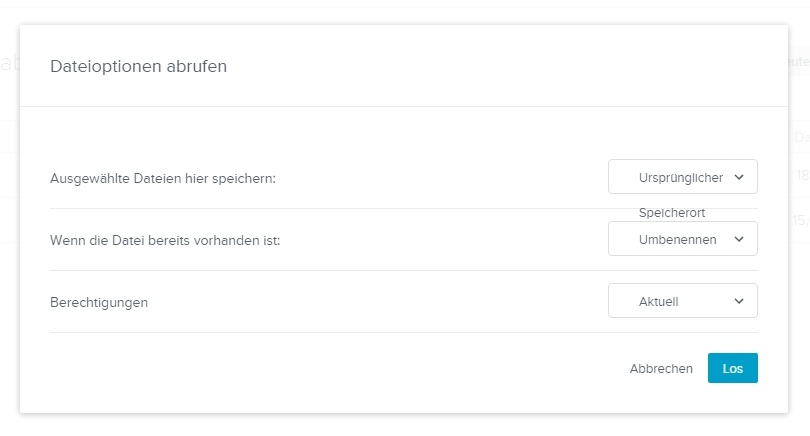
Task: Open the Umbenennen file conflict dropdown
Action: 682,239
